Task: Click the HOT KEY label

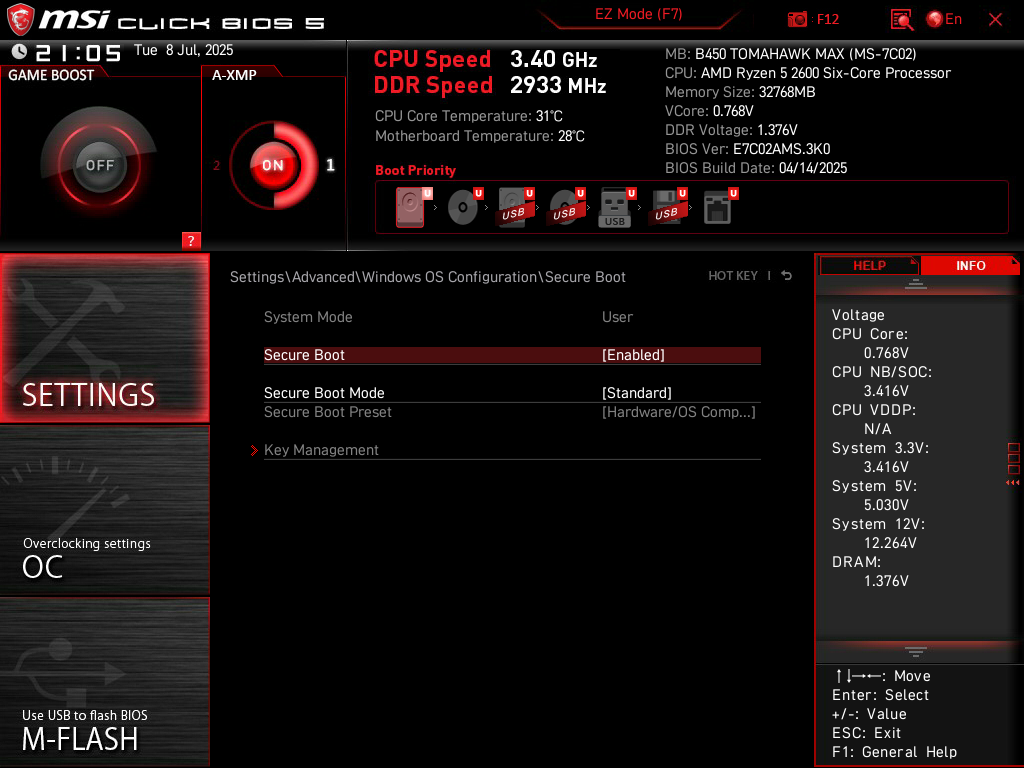Action: click(733, 276)
